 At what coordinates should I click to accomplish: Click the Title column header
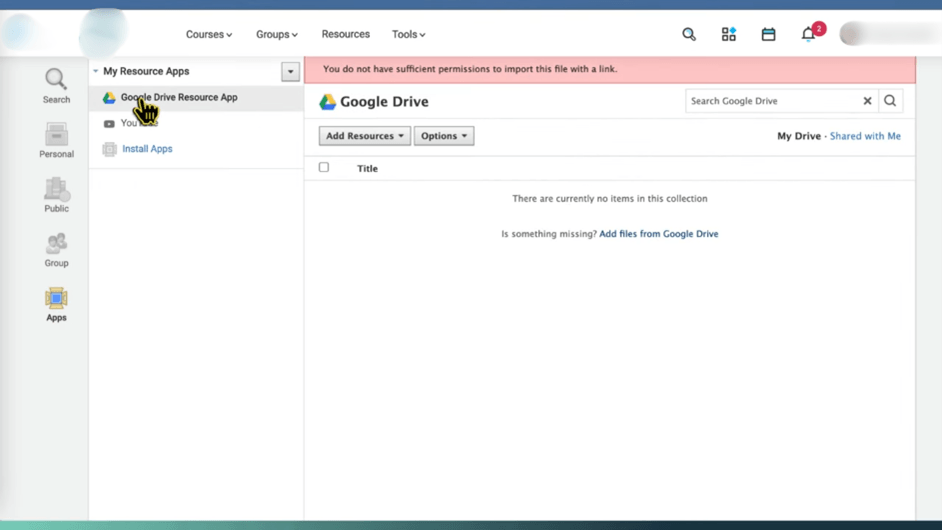[367, 169]
